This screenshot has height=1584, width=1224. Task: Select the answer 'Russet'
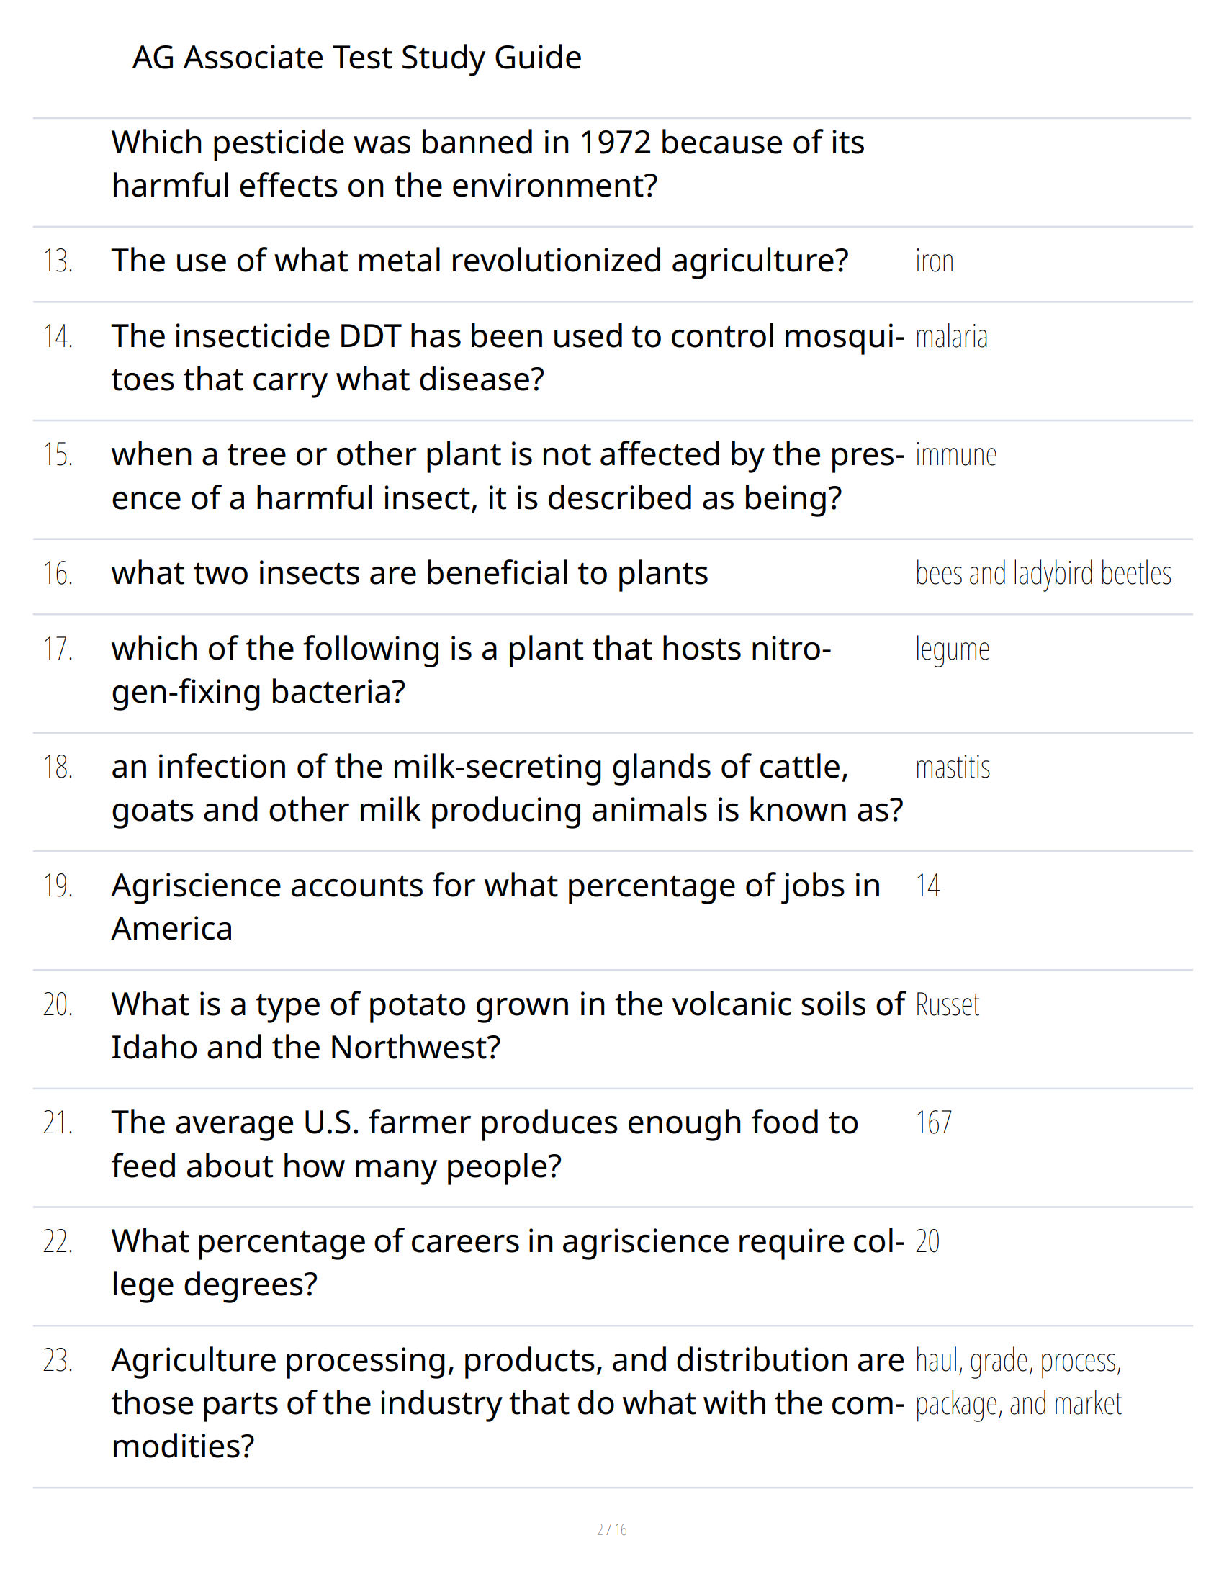coord(947,1005)
